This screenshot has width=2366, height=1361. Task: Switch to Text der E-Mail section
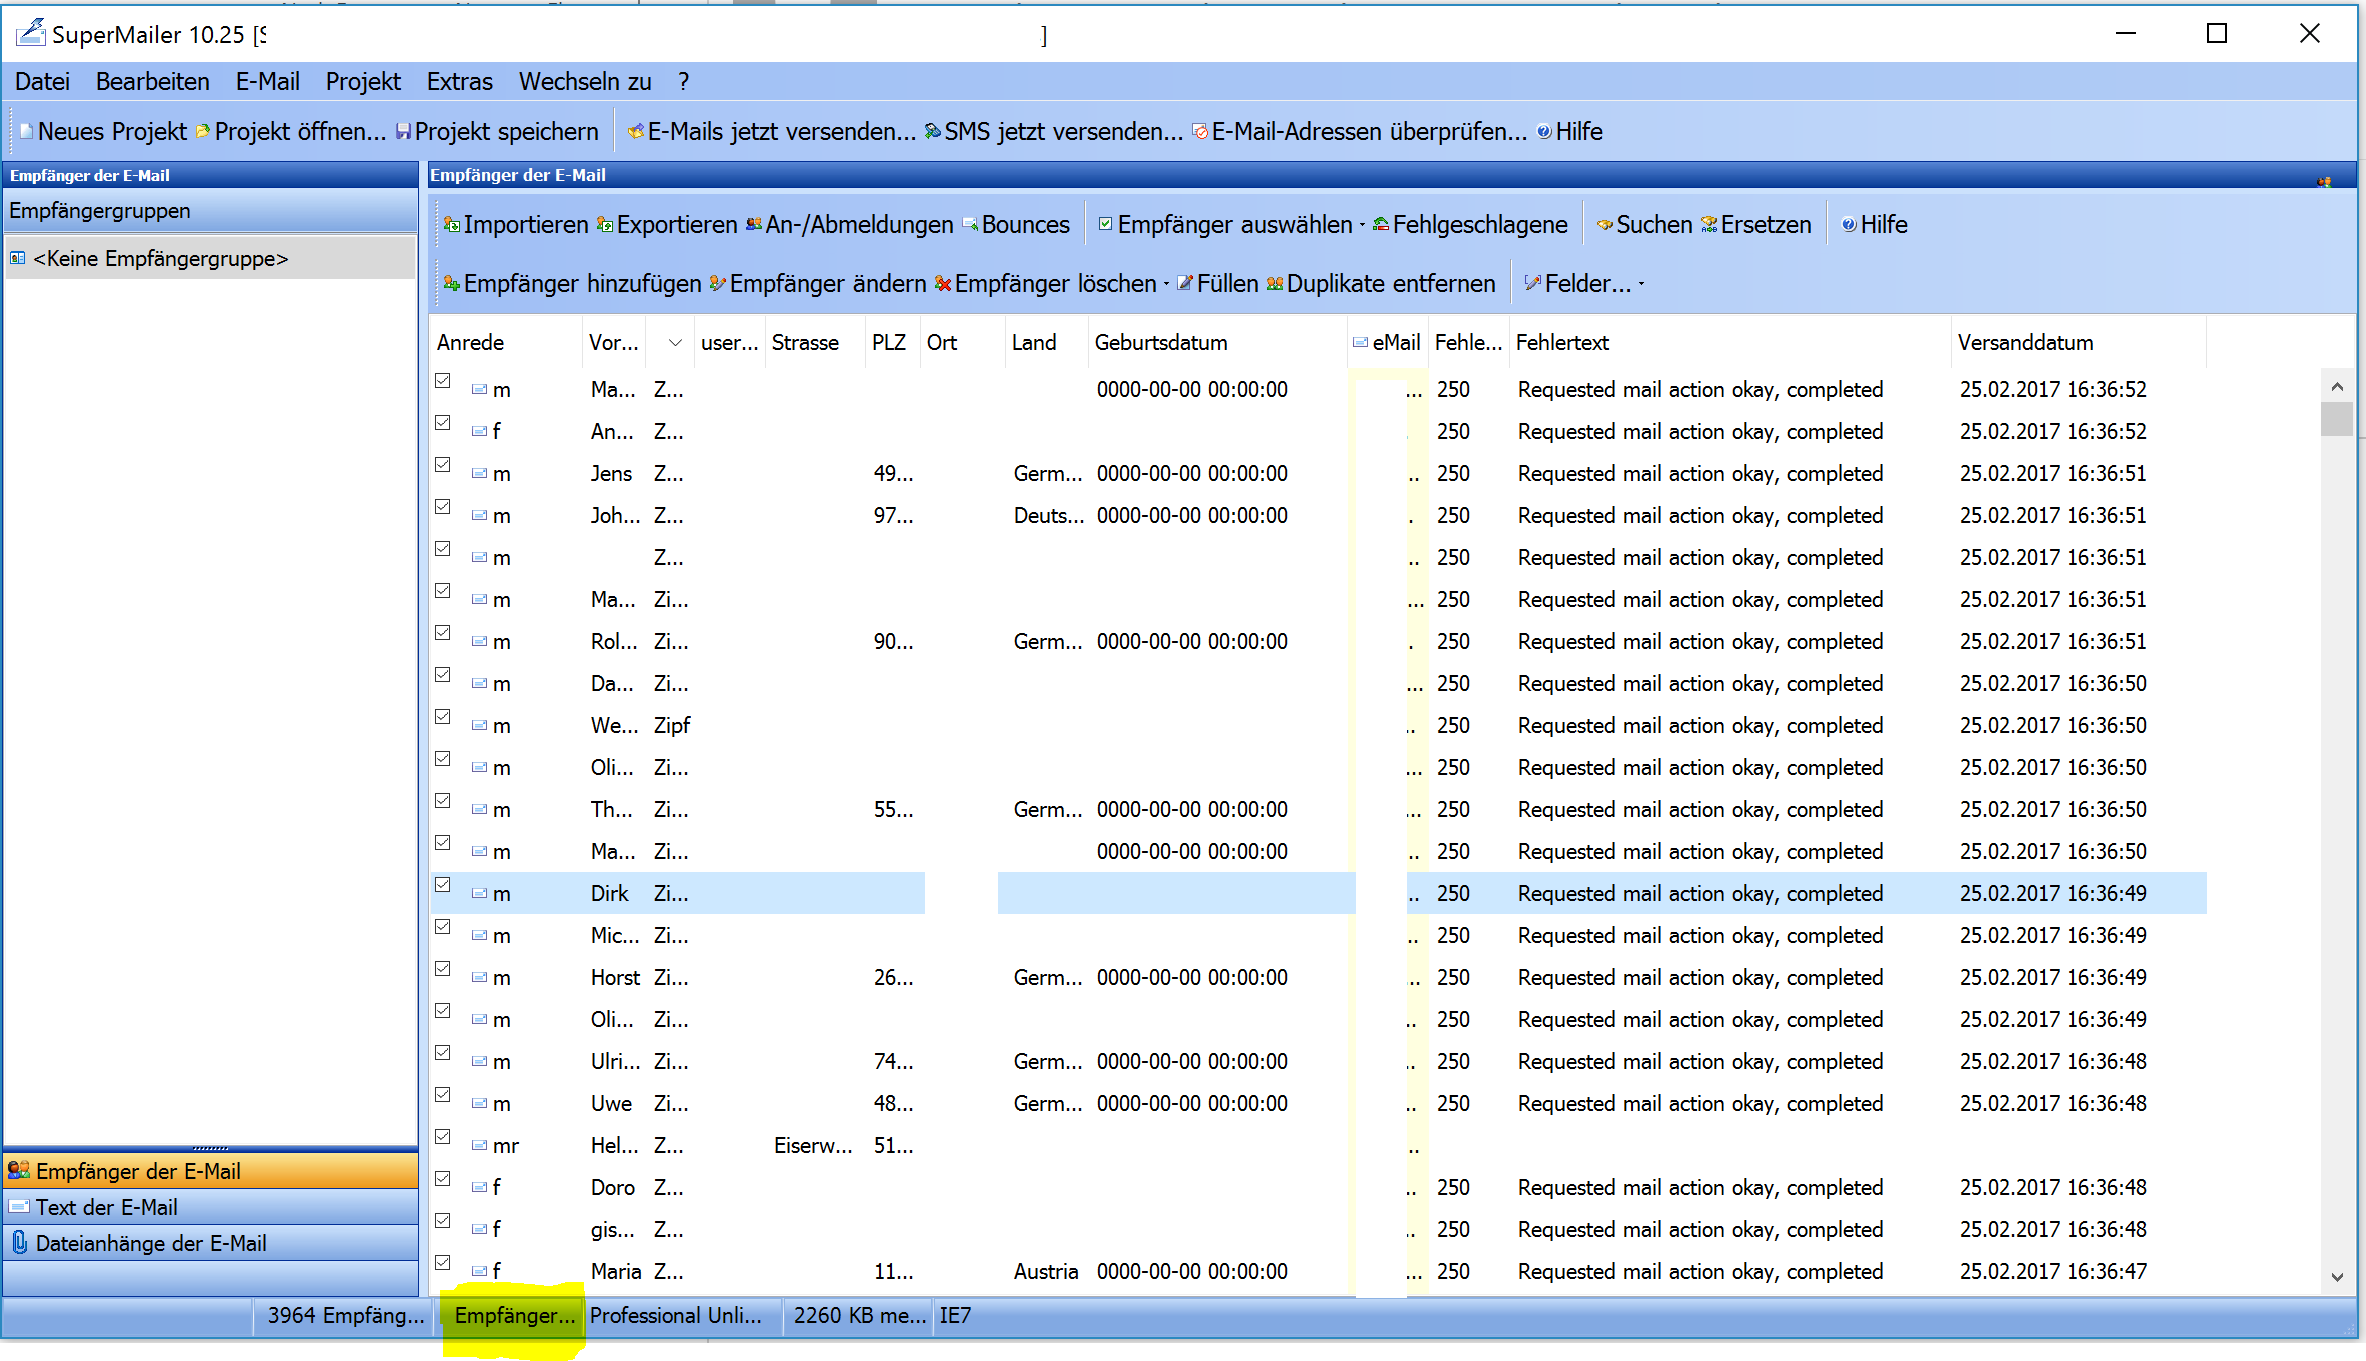point(210,1208)
